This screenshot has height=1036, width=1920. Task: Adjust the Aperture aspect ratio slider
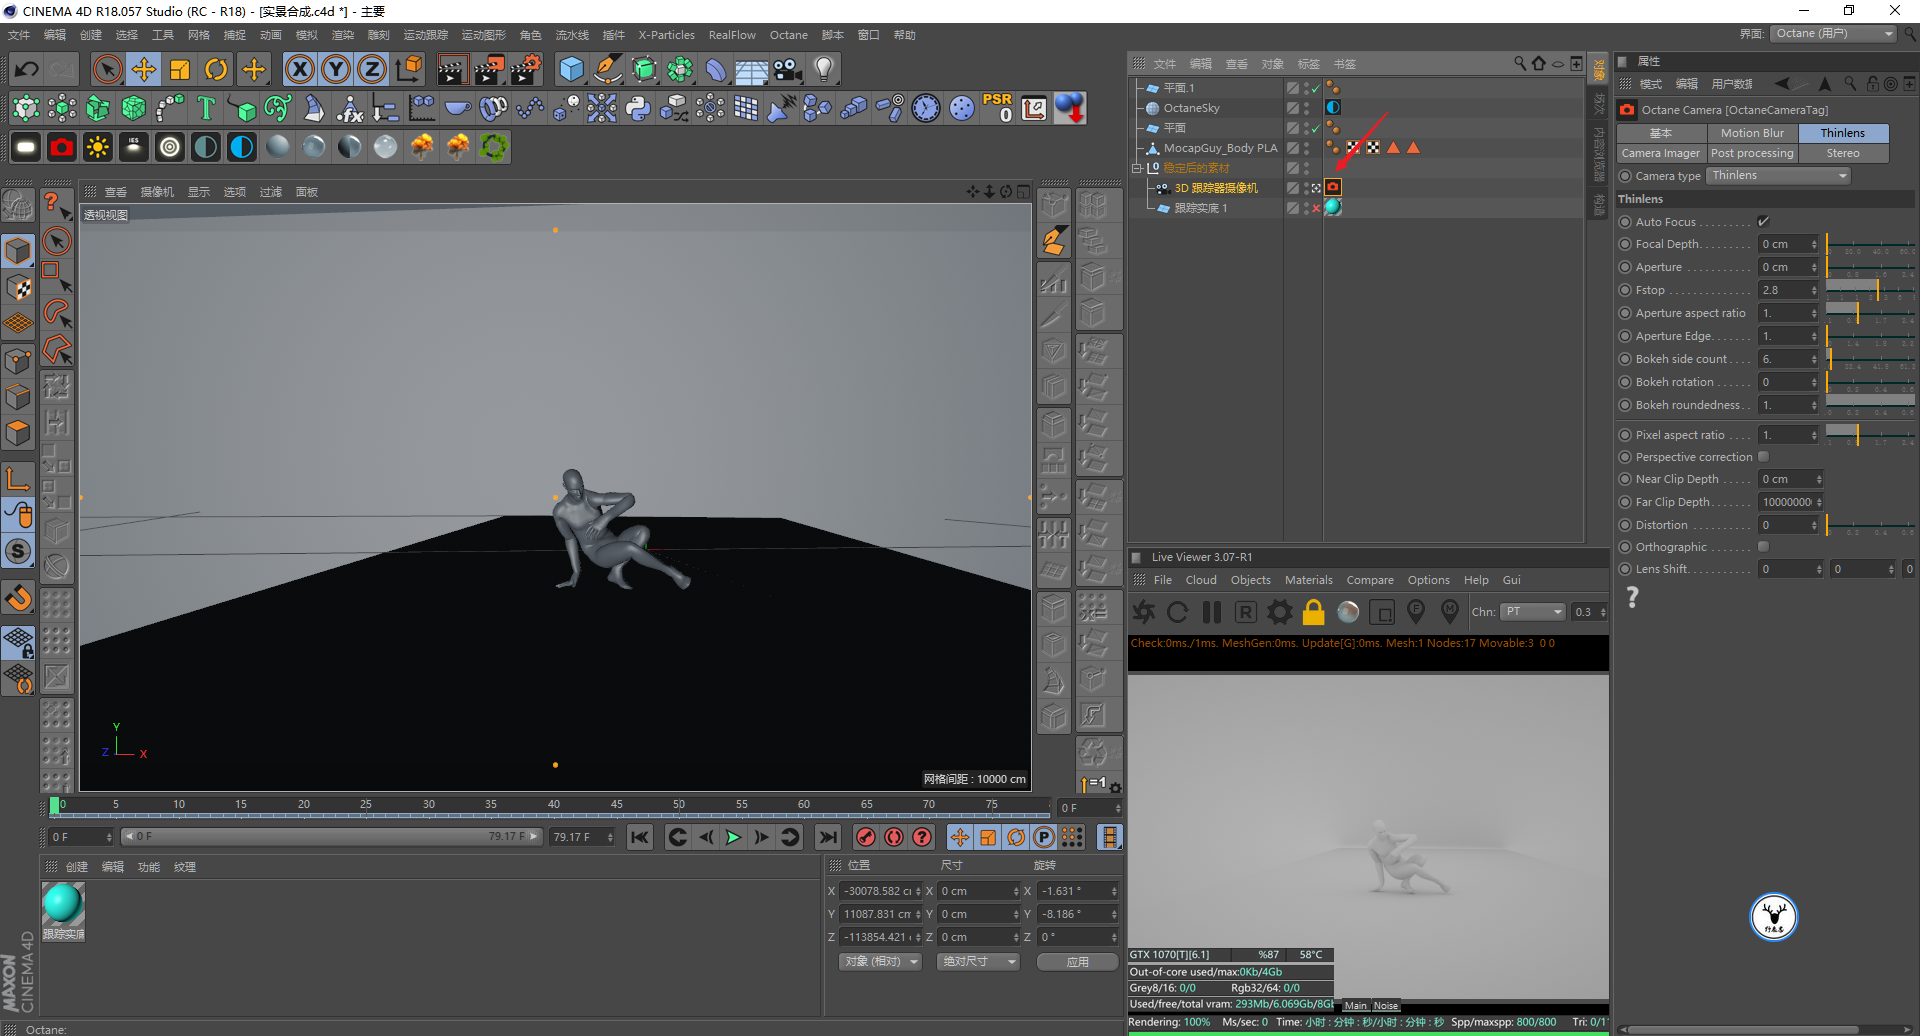1870,313
